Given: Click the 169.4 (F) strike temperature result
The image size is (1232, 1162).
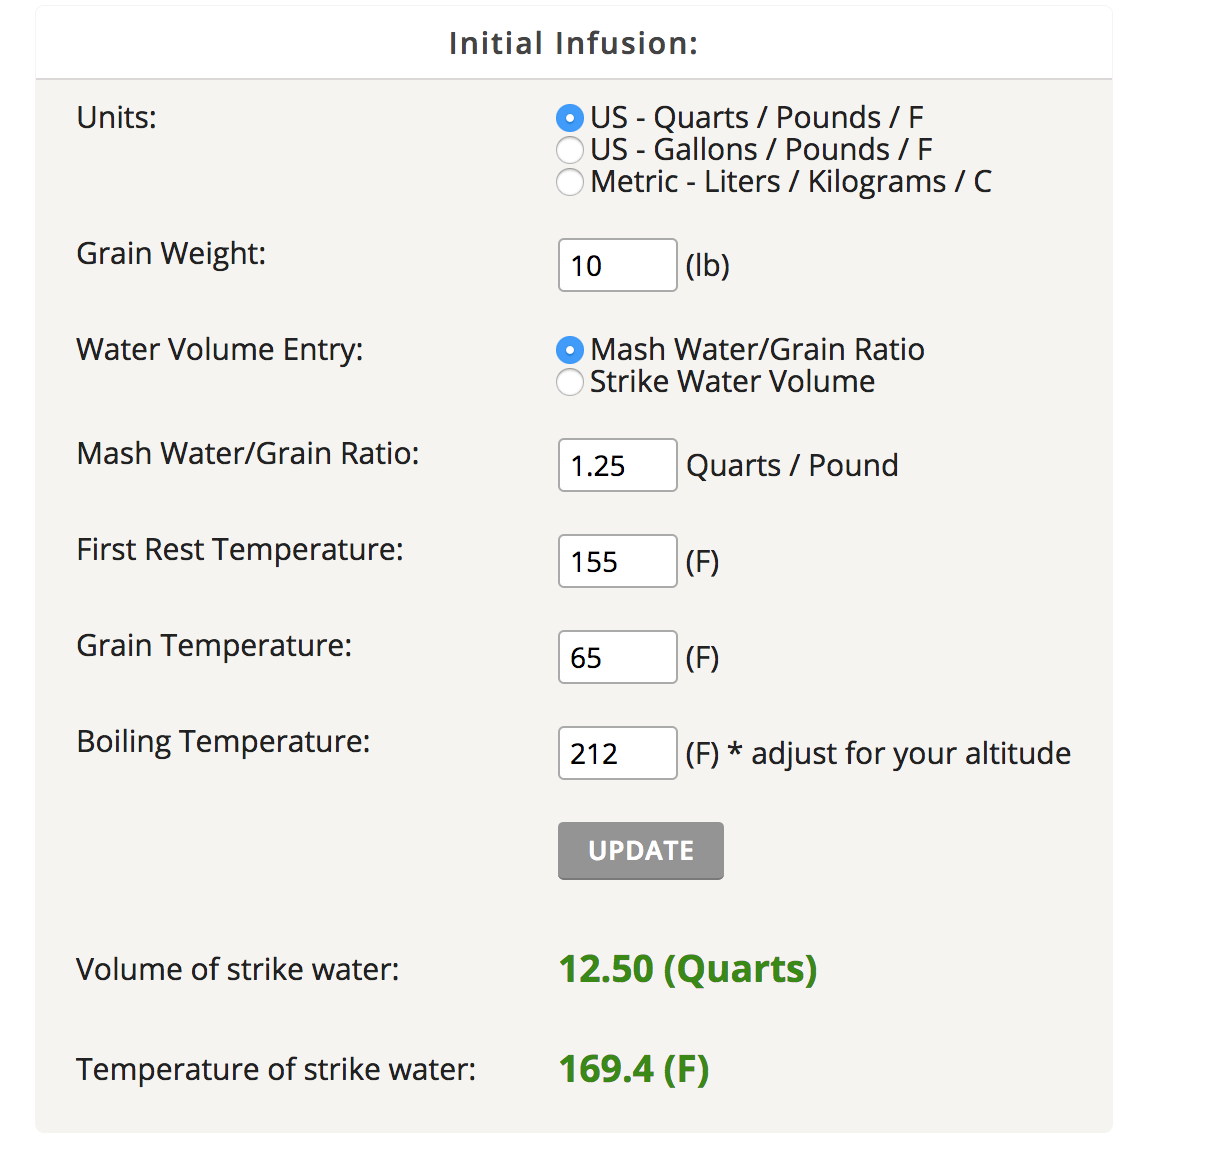Looking at the screenshot, I should pos(633,1069).
